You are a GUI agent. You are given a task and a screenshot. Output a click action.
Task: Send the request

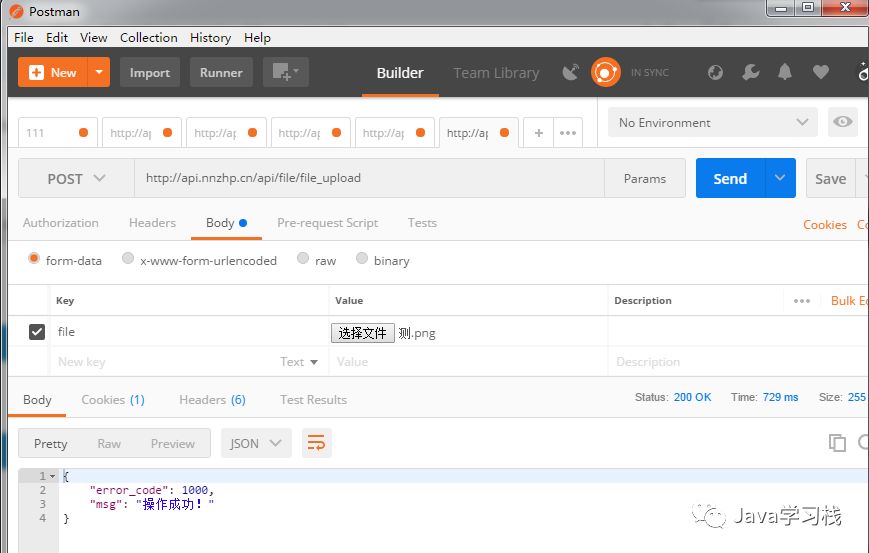point(730,178)
